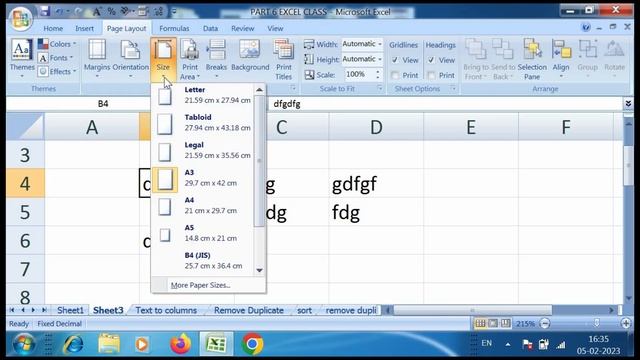Image resolution: width=640 pixels, height=360 pixels.
Task: Expand the formula bar
Action: [628, 104]
